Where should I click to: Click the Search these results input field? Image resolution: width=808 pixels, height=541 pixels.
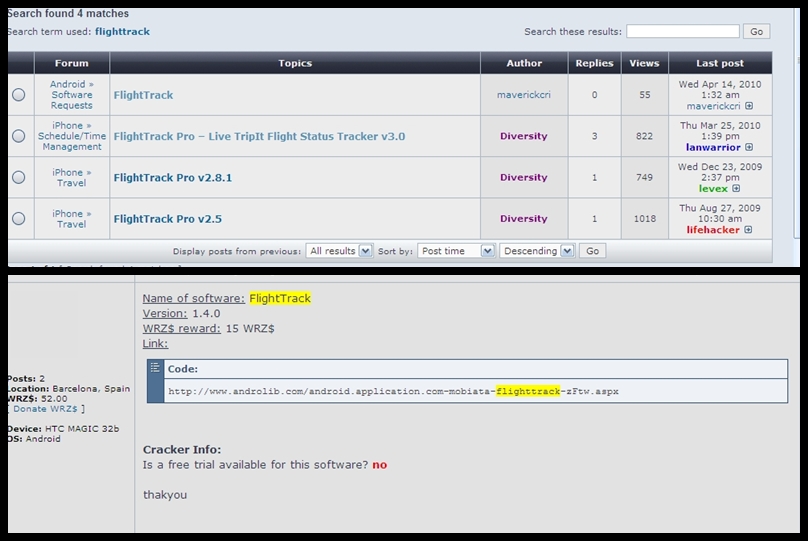(683, 31)
